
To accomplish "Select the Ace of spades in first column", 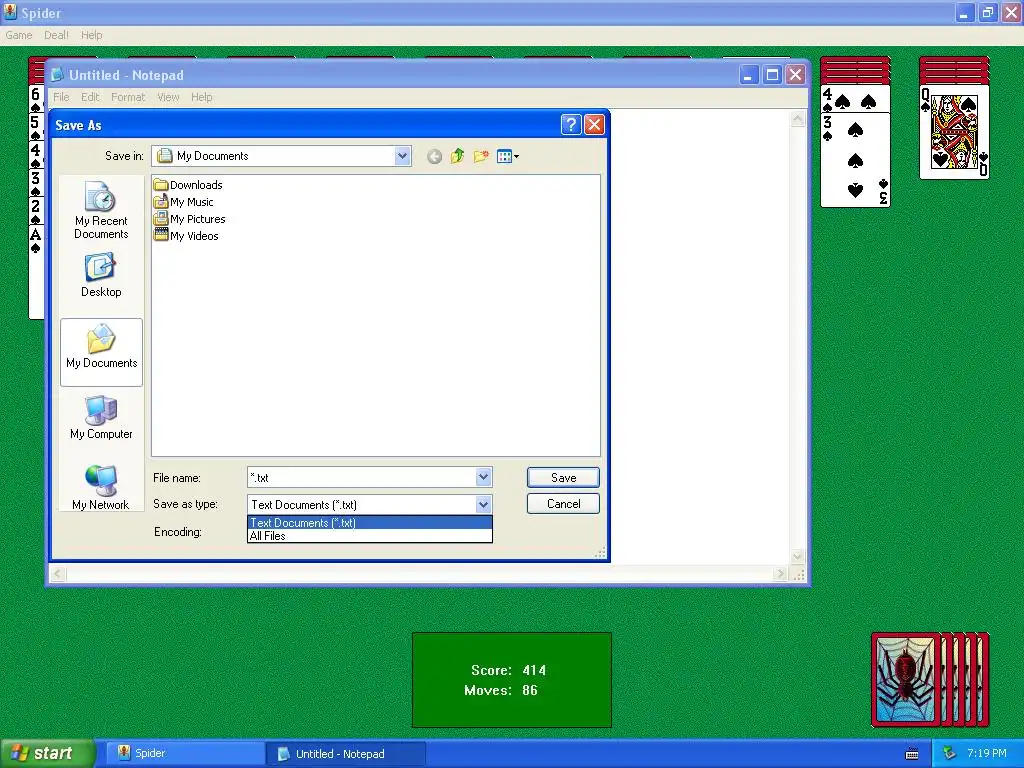I will (36, 272).
